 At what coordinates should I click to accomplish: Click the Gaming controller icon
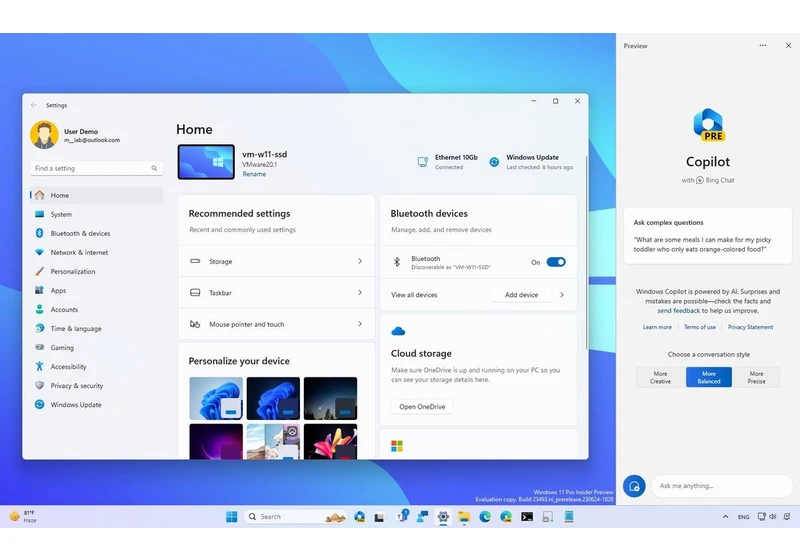pyautogui.click(x=39, y=347)
